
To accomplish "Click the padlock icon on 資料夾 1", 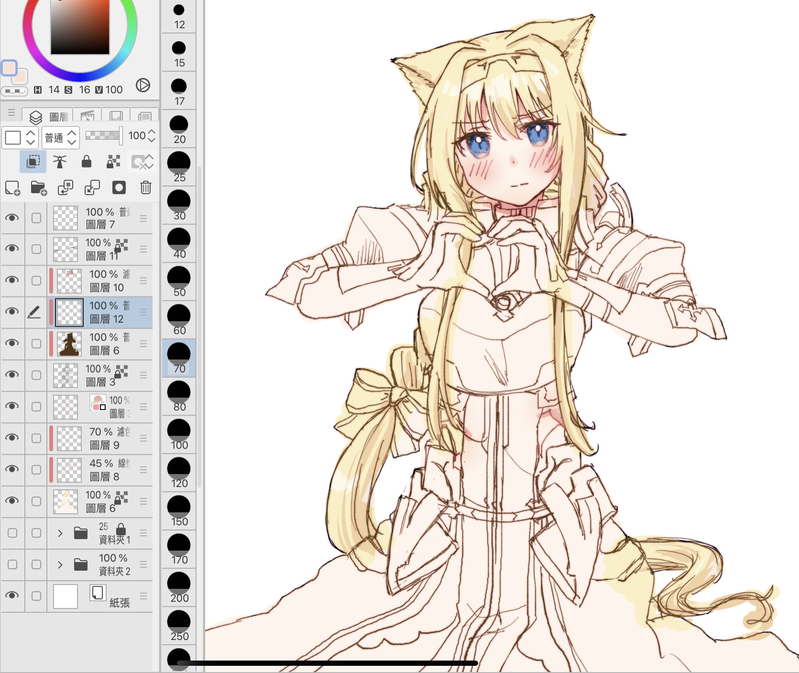I will click(x=121, y=528).
